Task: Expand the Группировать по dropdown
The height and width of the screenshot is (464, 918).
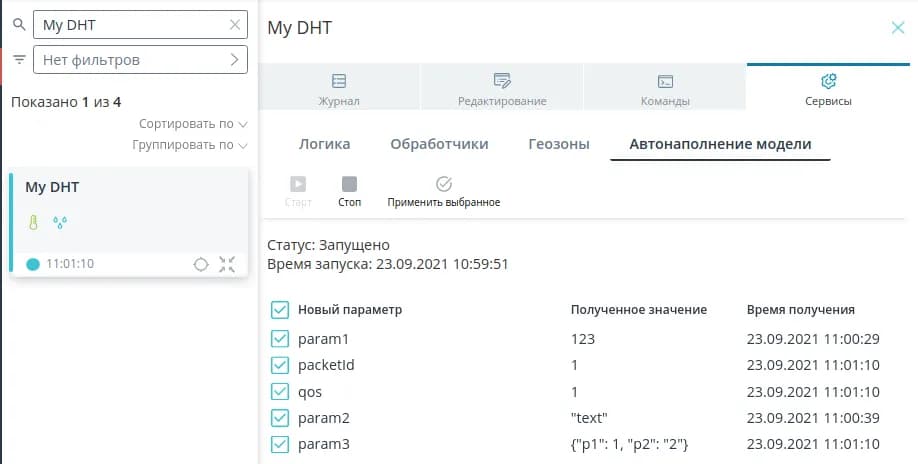Action: coord(189,145)
